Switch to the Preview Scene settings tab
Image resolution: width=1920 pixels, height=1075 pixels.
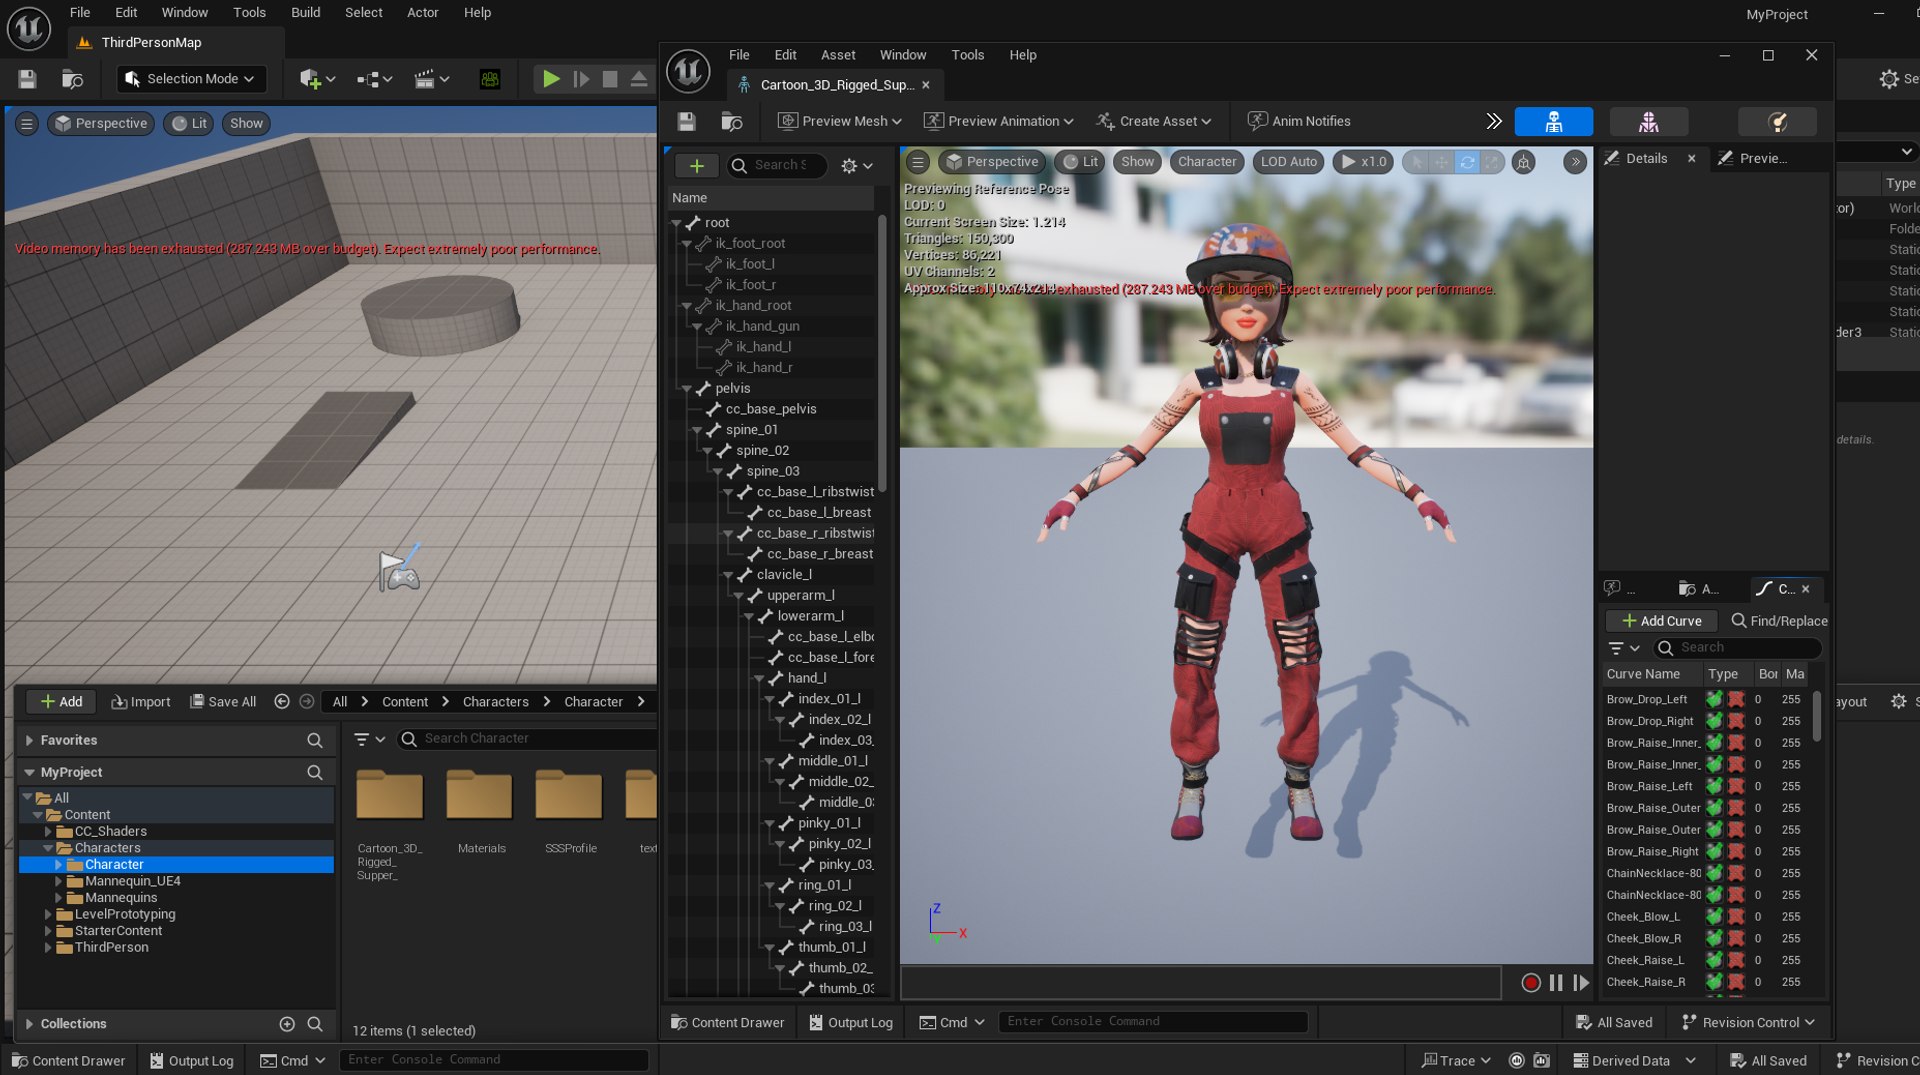tap(1762, 158)
